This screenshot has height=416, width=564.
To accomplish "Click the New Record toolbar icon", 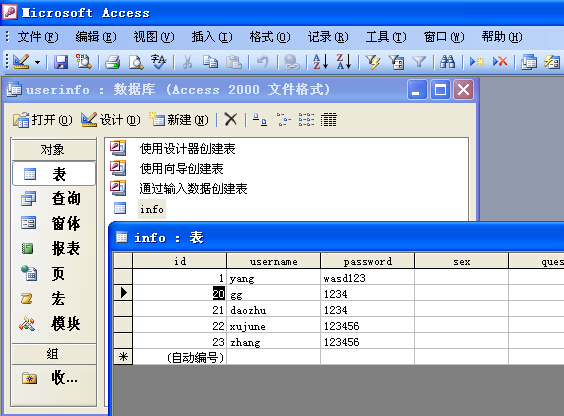I will point(477,62).
